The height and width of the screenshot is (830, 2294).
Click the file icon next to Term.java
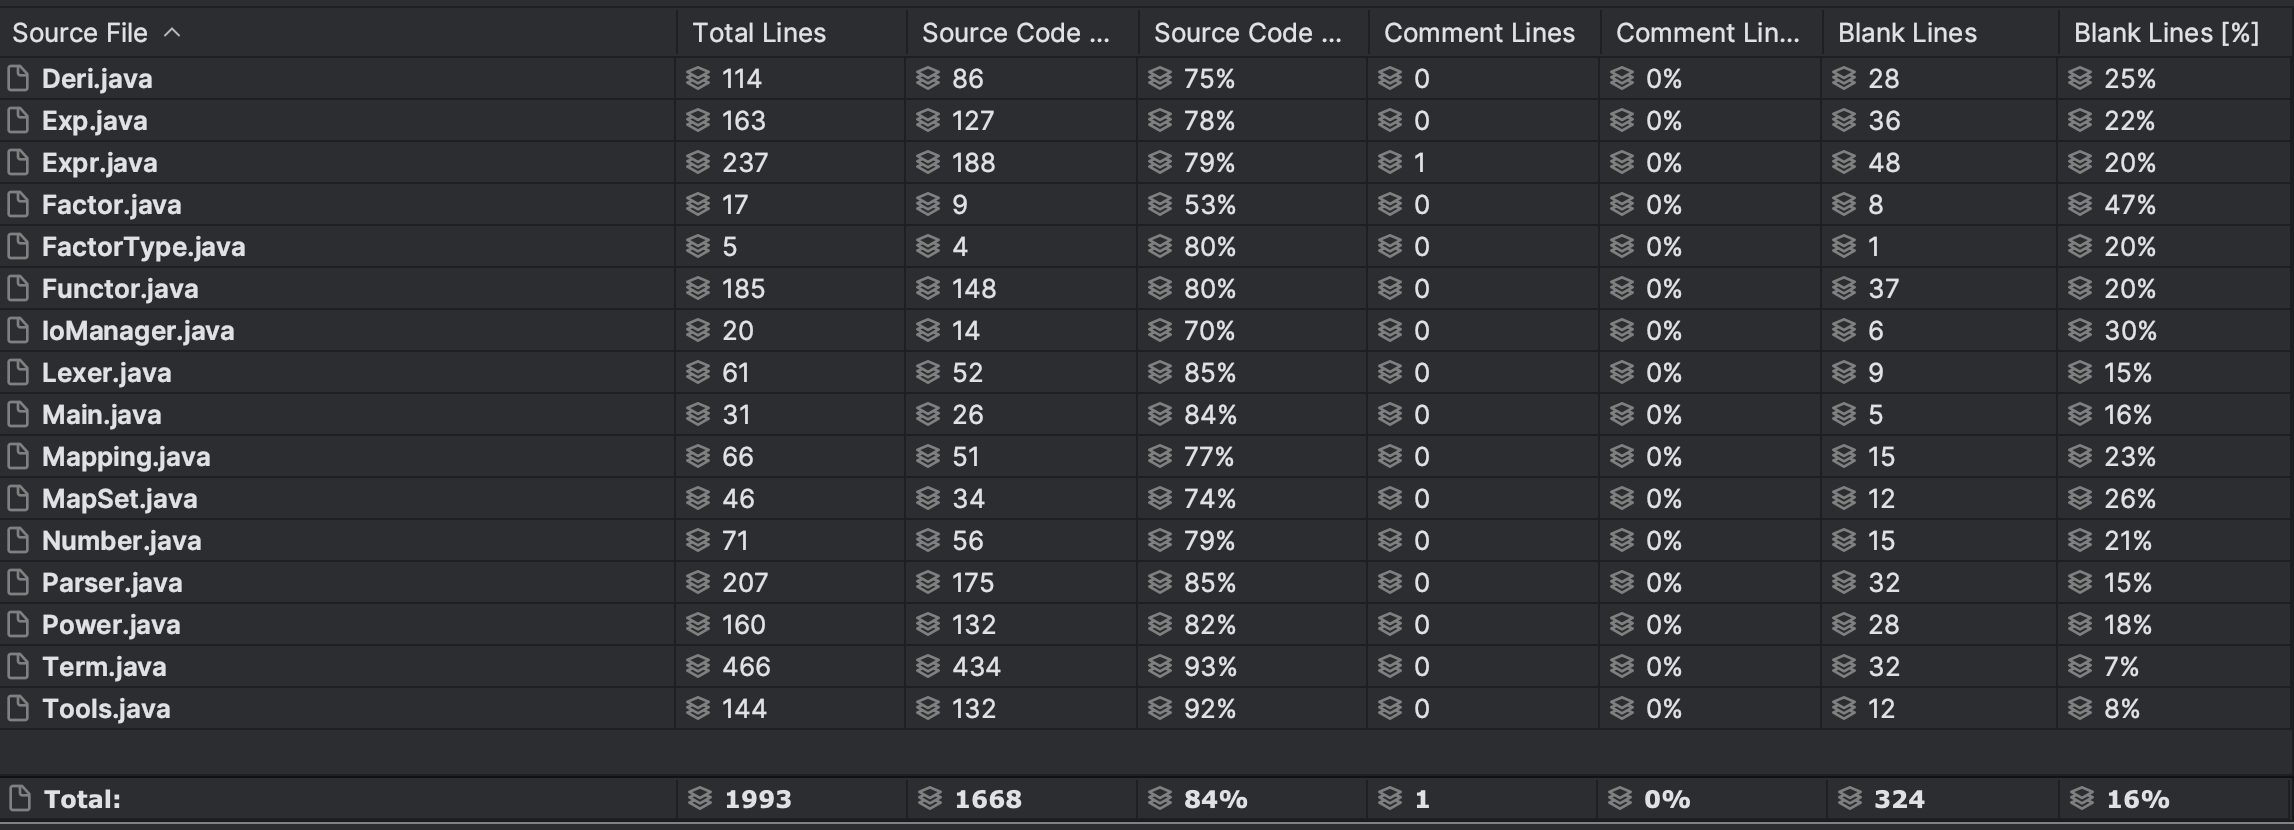(18, 666)
